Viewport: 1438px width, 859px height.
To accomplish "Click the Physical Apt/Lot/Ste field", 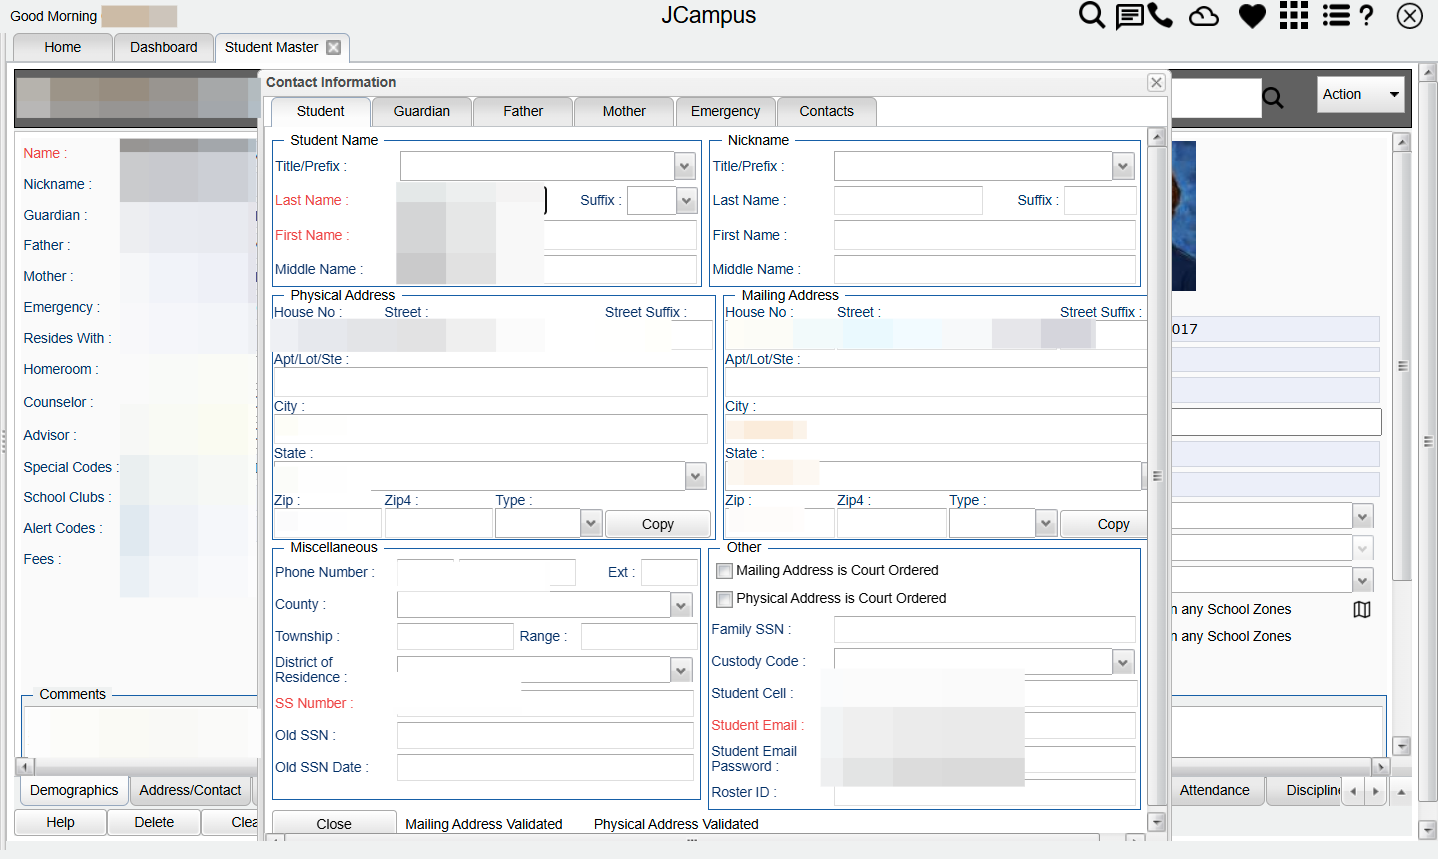I will click(x=490, y=382).
